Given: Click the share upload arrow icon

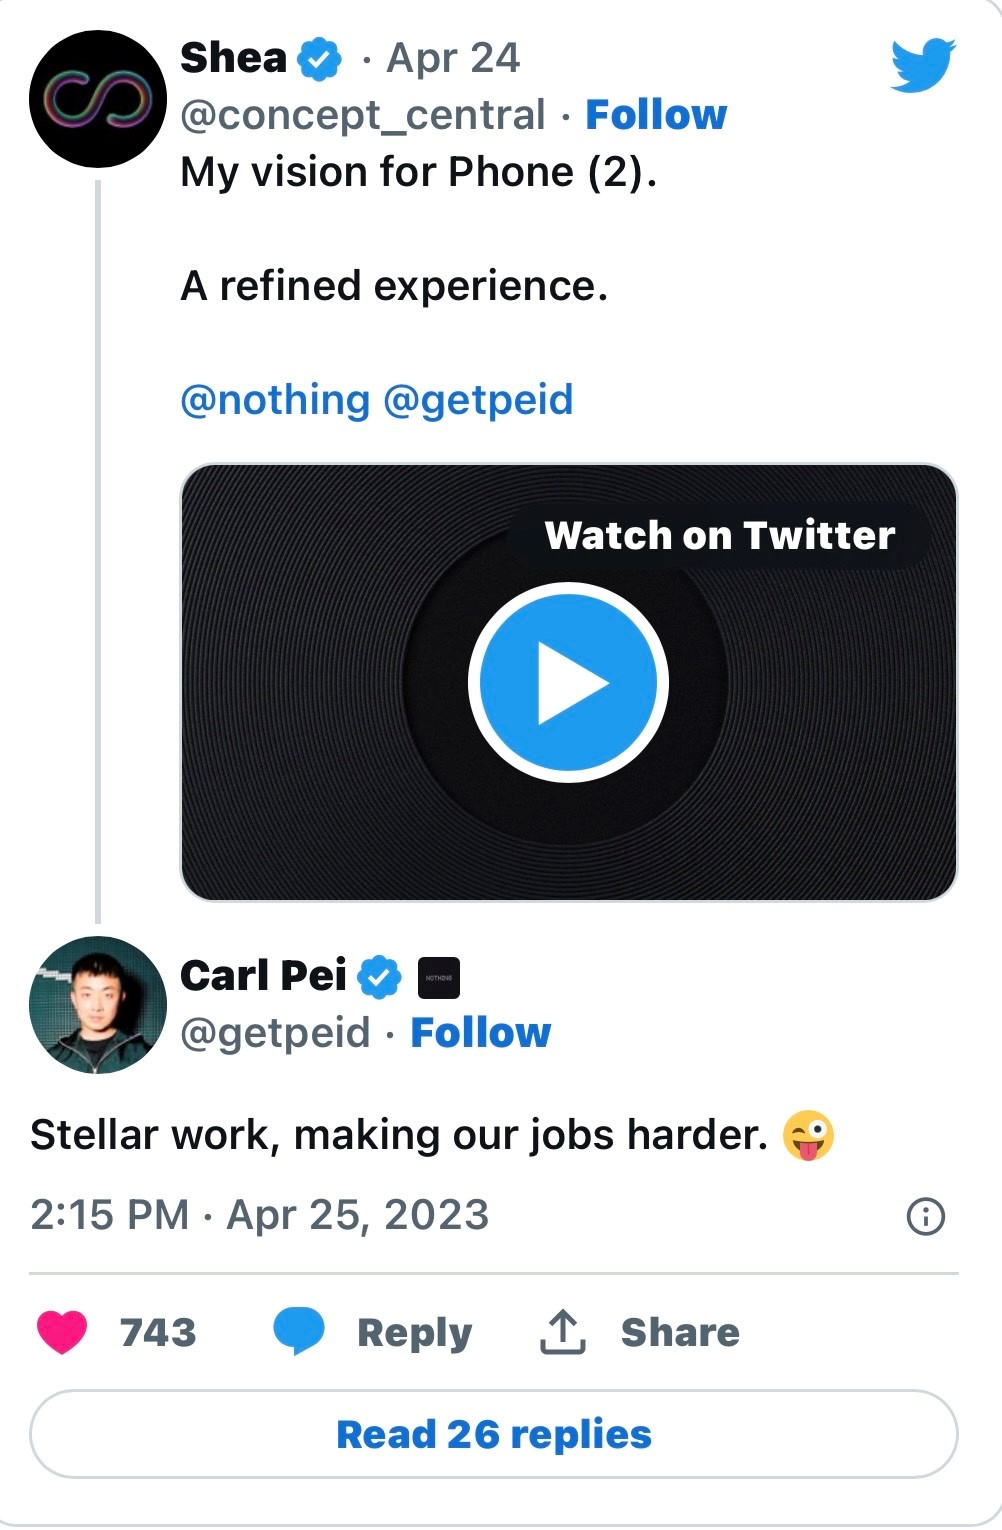Looking at the screenshot, I should coord(562,1332).
